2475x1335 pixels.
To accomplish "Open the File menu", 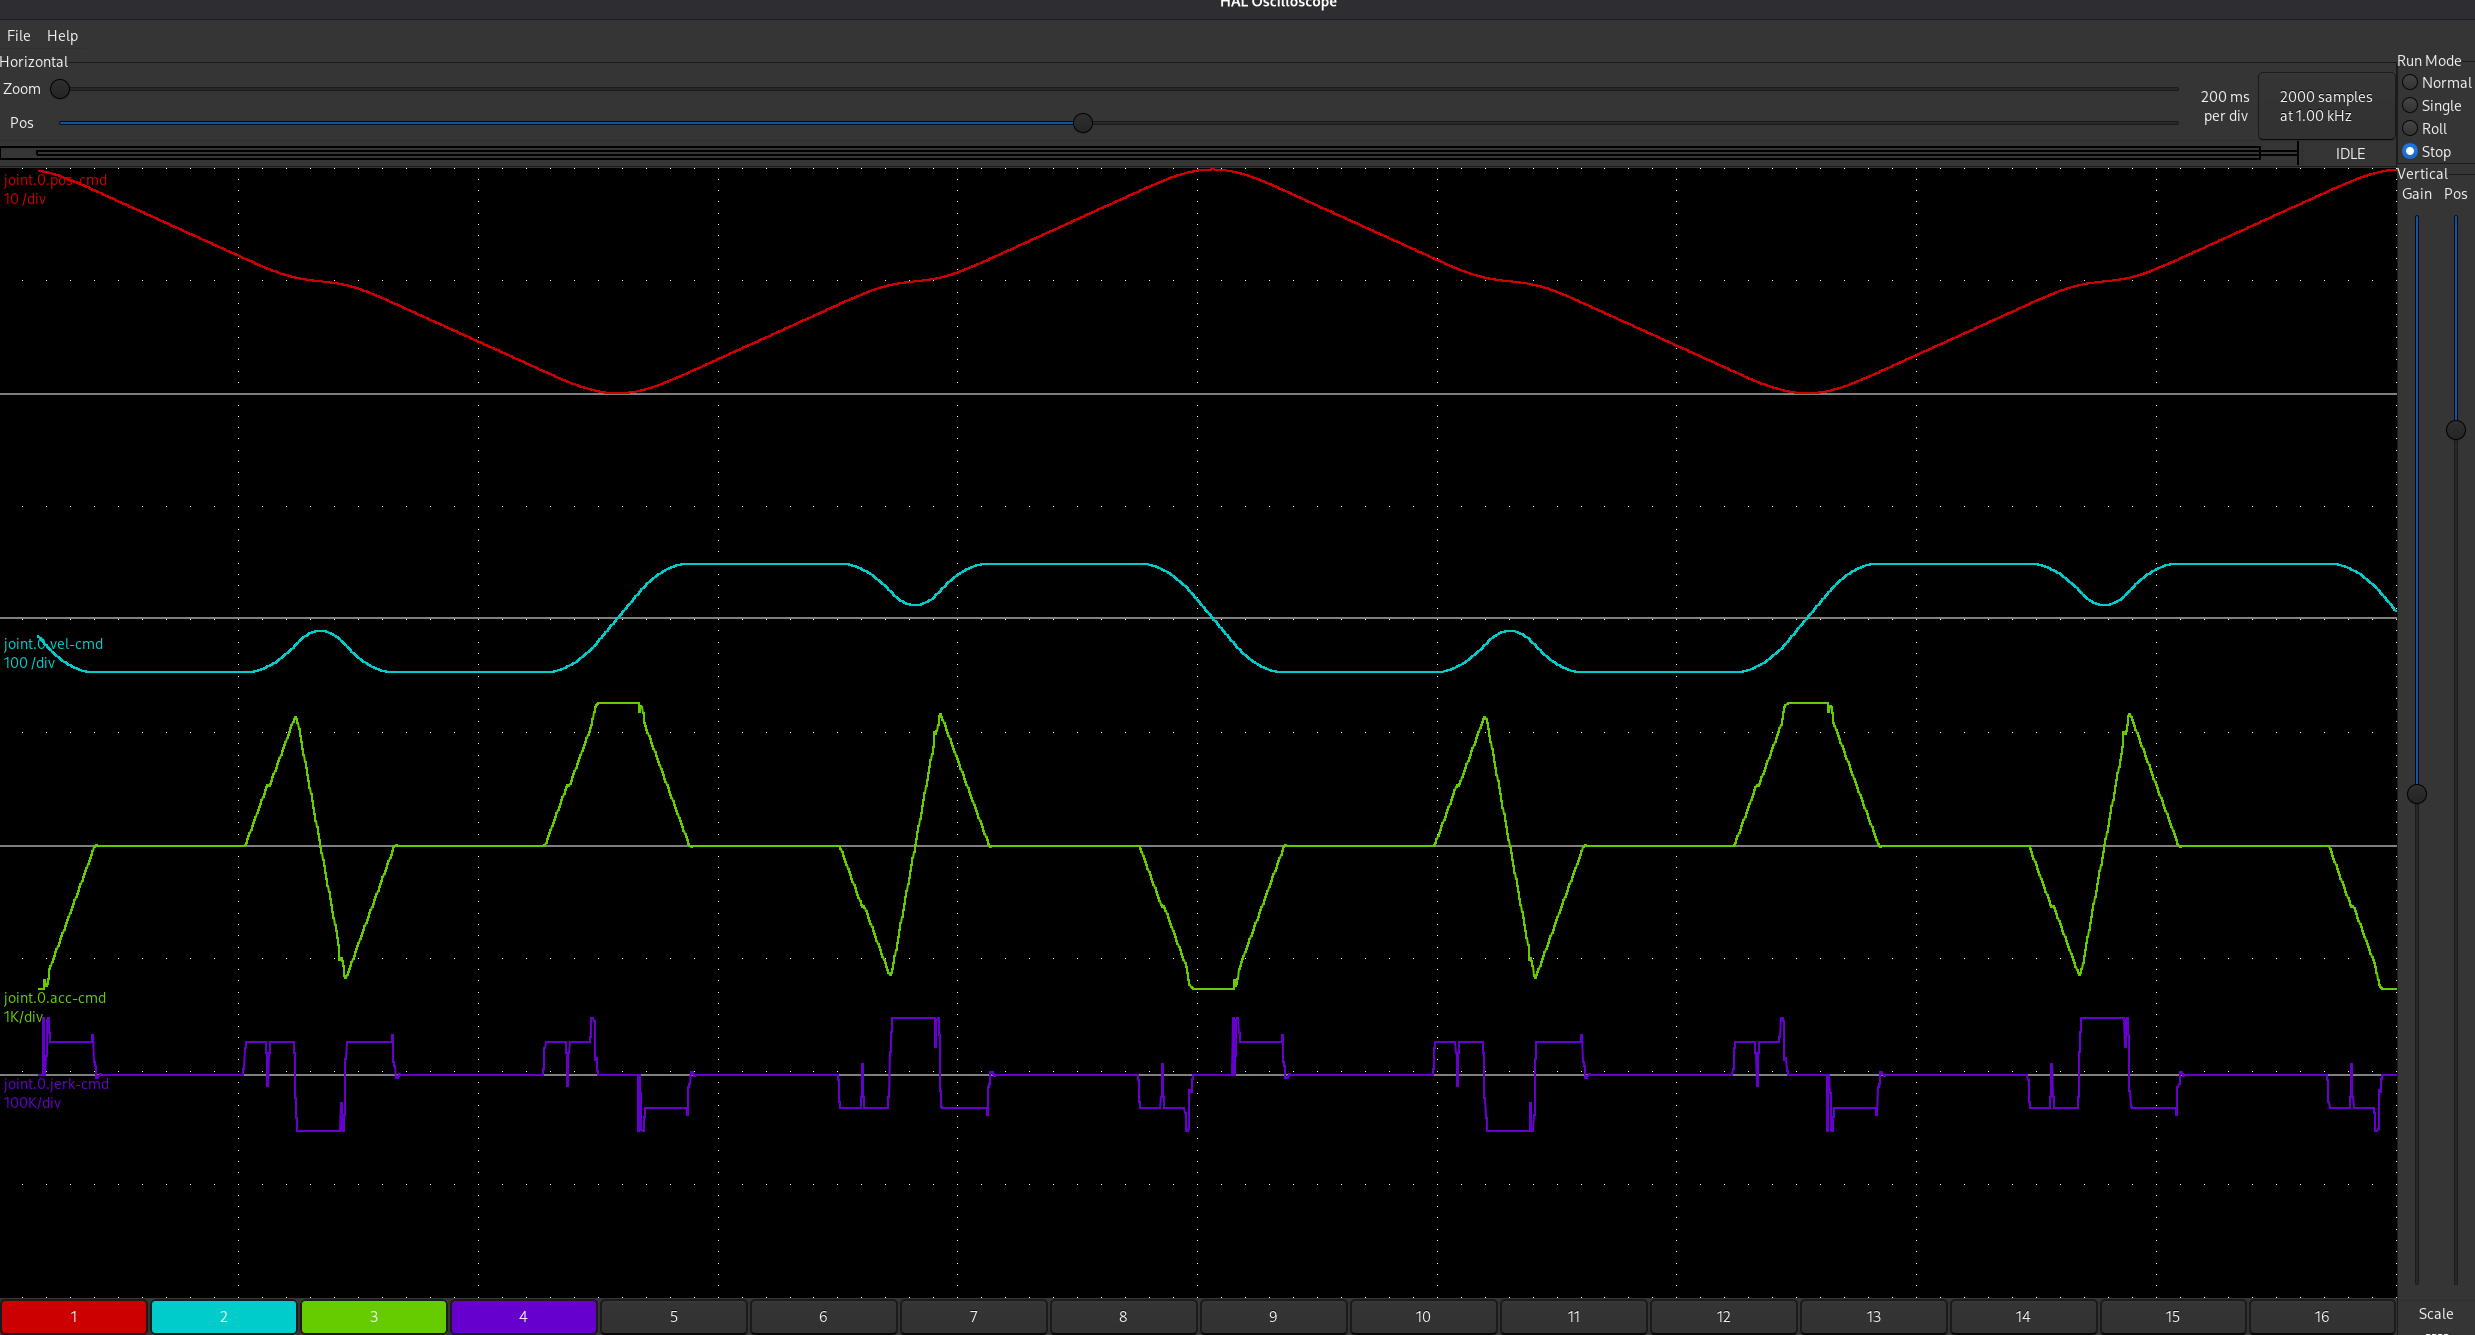I will pos(19,36).
